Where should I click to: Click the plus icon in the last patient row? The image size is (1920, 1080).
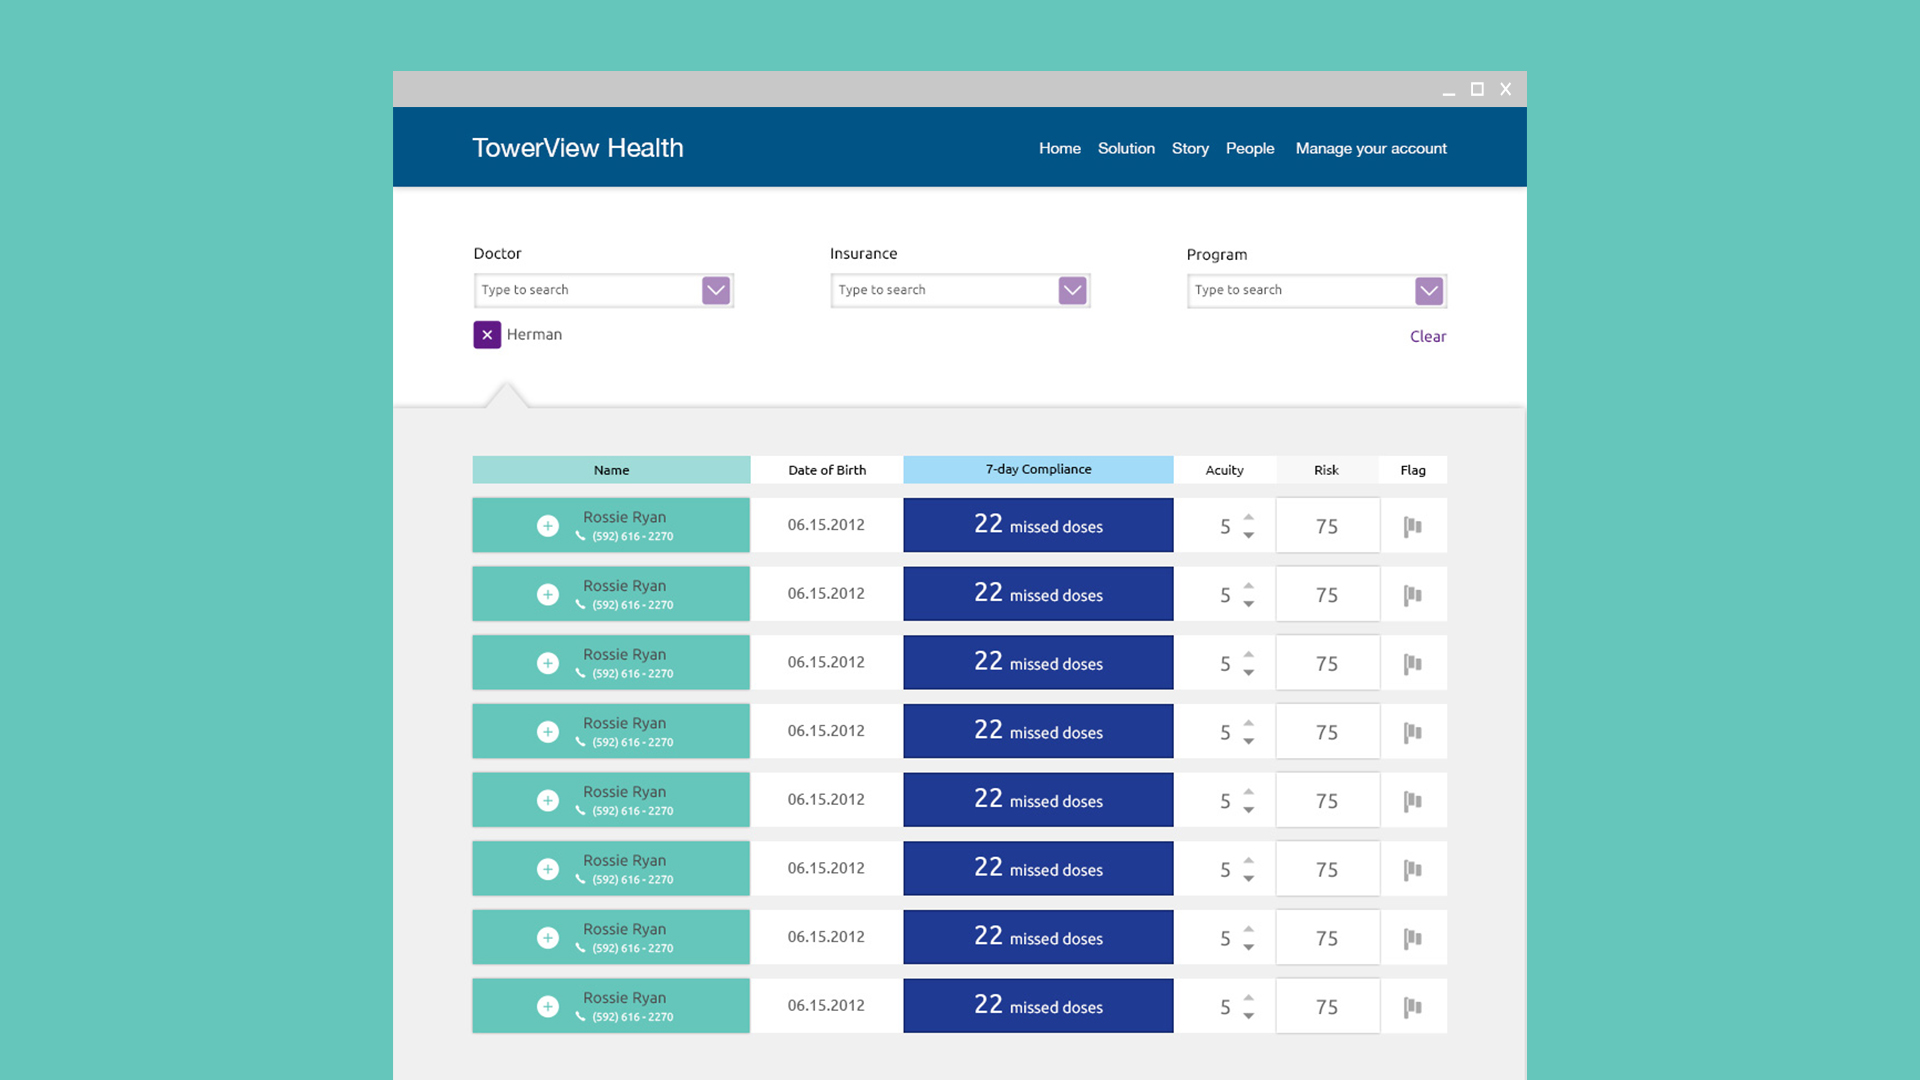[x=548, y=1007]
